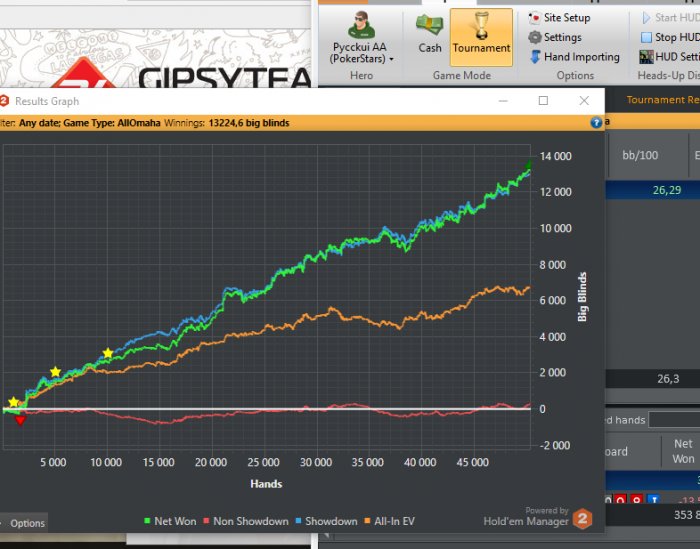Click the green triangle marker at graph peak
Screen dimensions: 700x549
(x=529, y=164)
